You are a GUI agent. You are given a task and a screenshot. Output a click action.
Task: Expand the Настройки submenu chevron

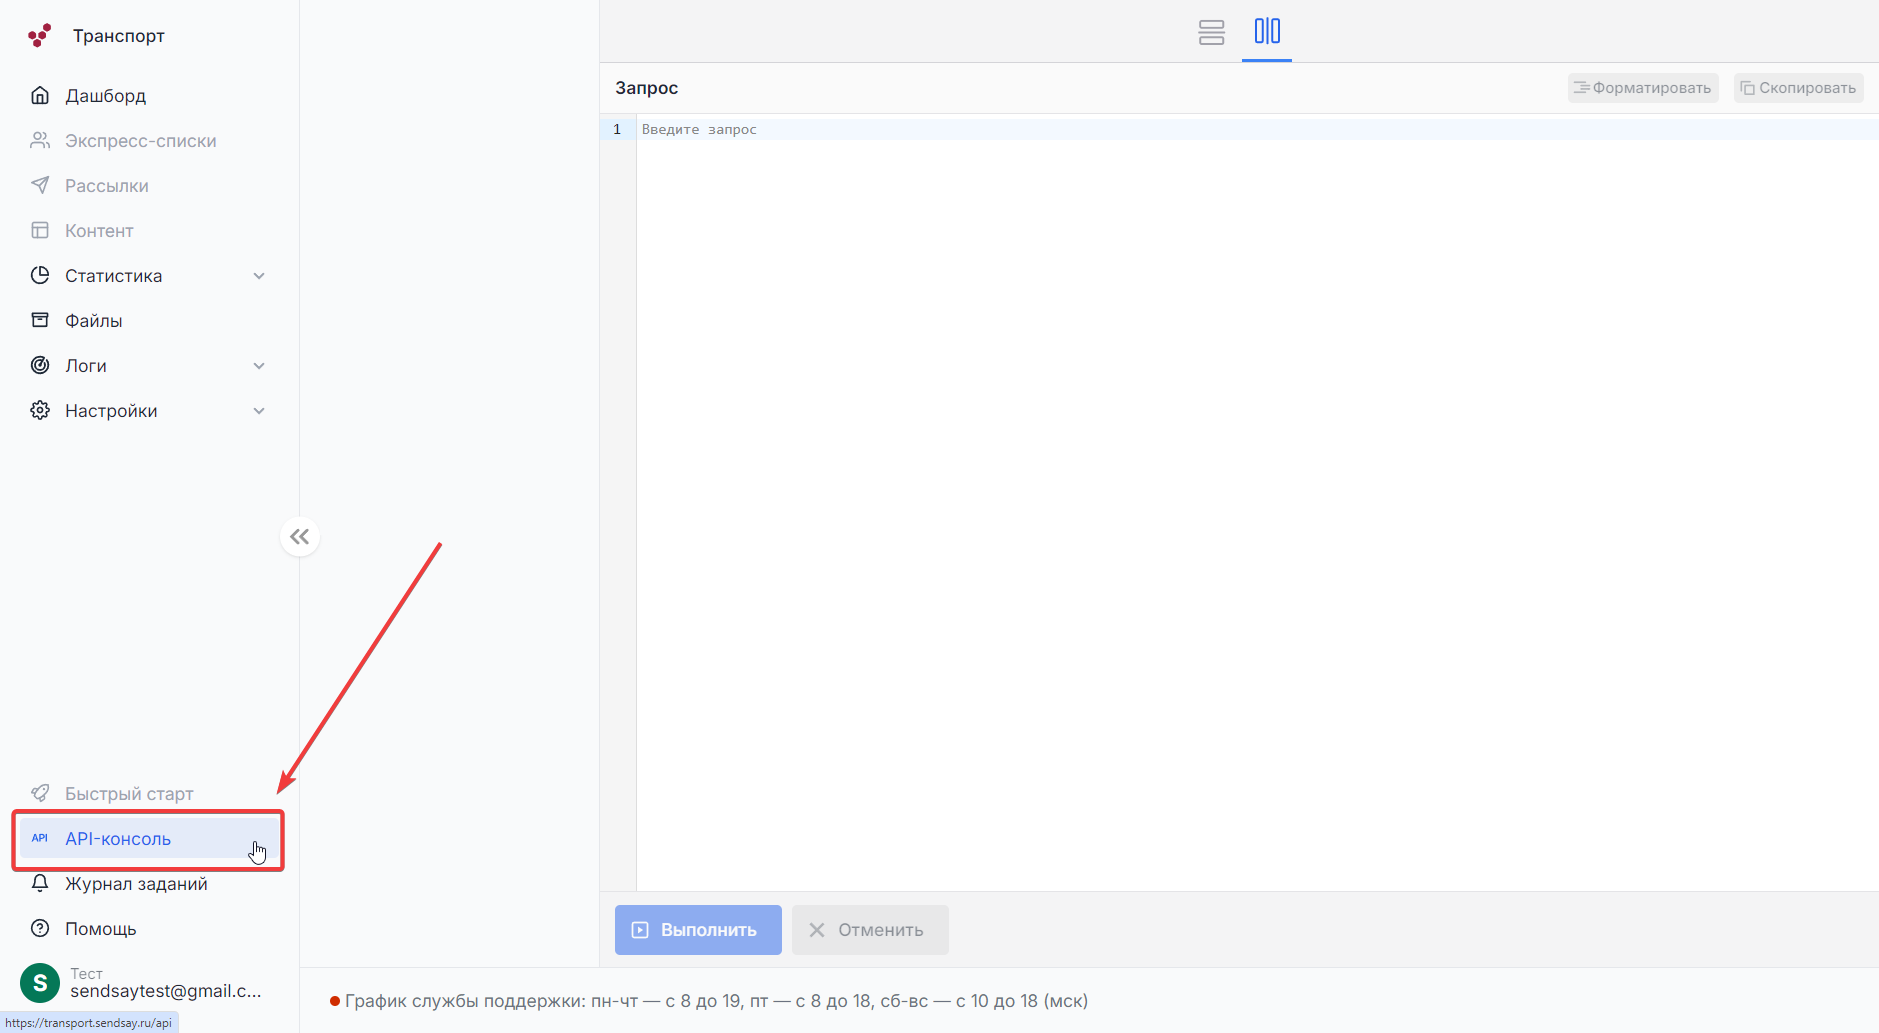[x=259, y=411]
